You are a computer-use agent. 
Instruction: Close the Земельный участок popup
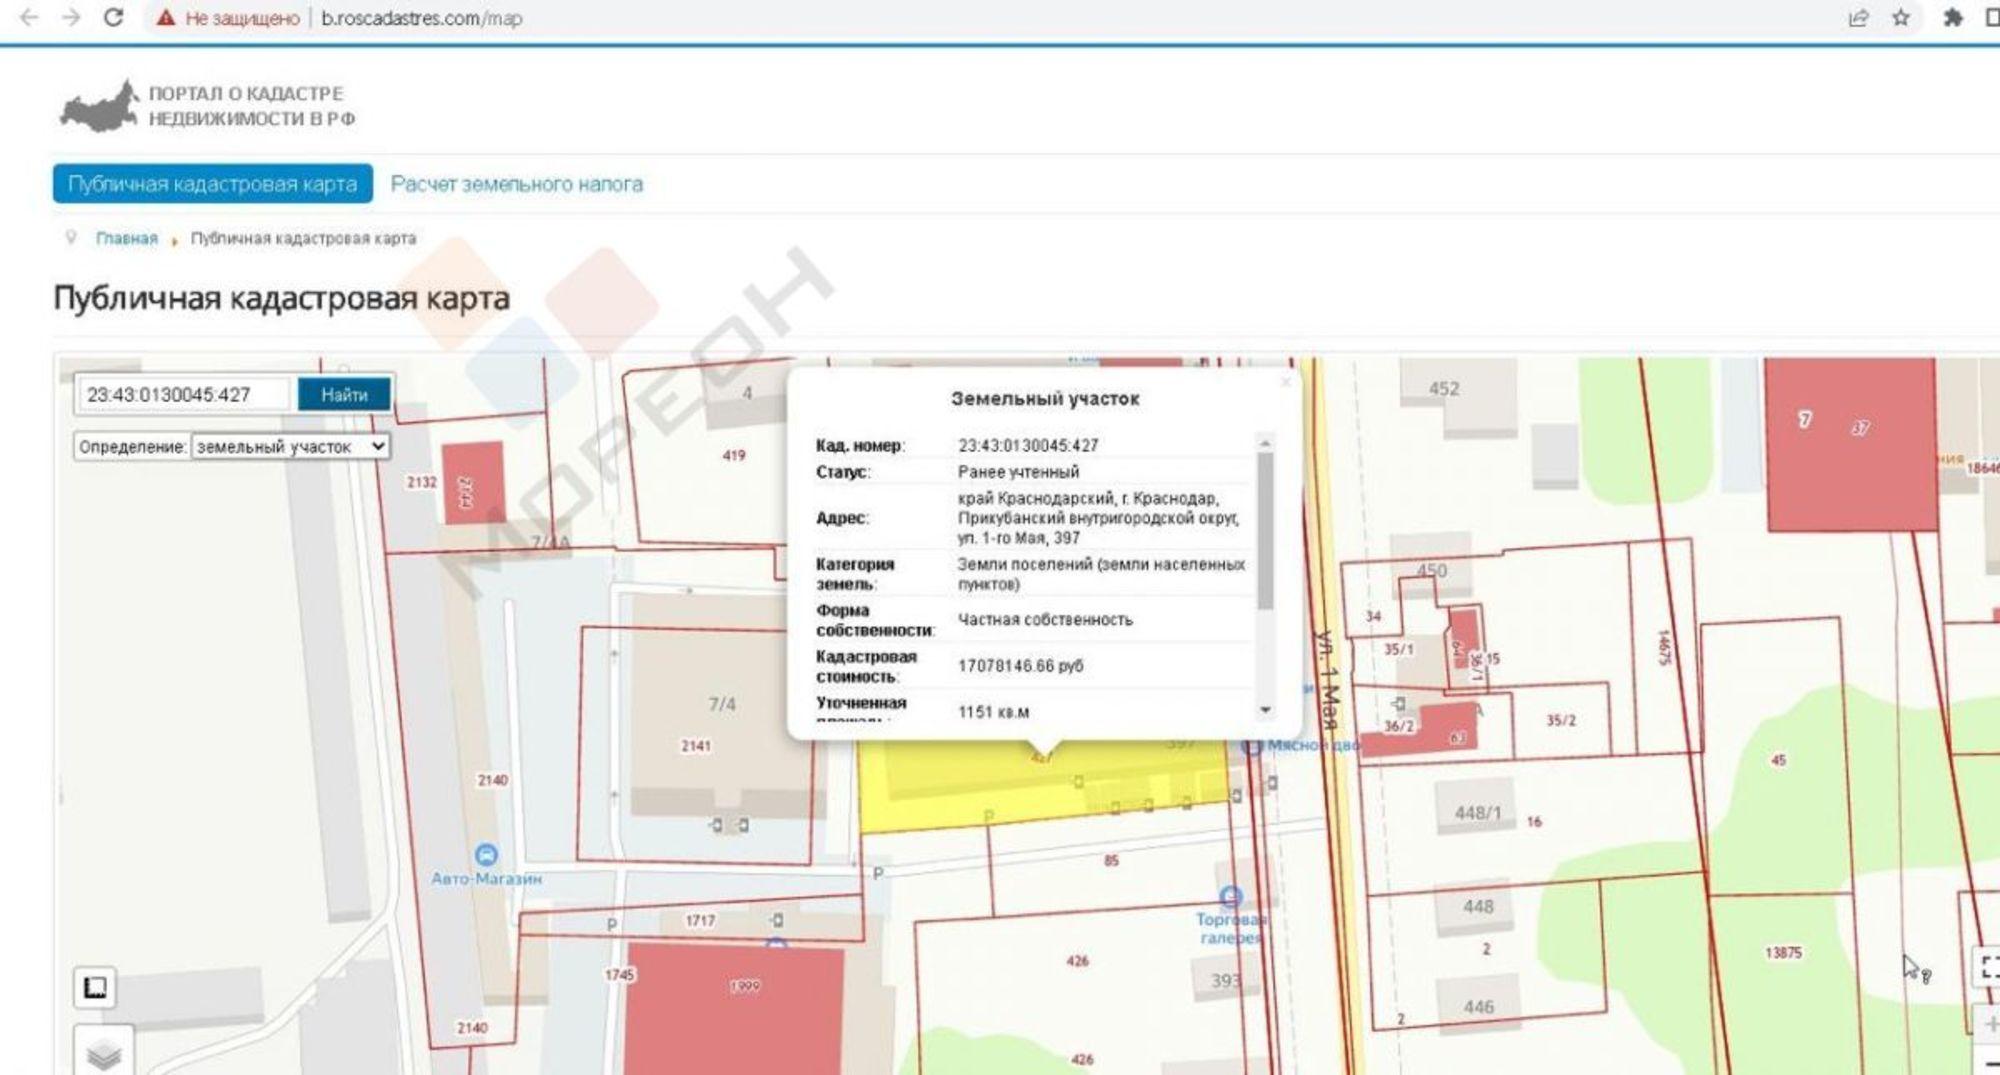[x=1286, y=382]
